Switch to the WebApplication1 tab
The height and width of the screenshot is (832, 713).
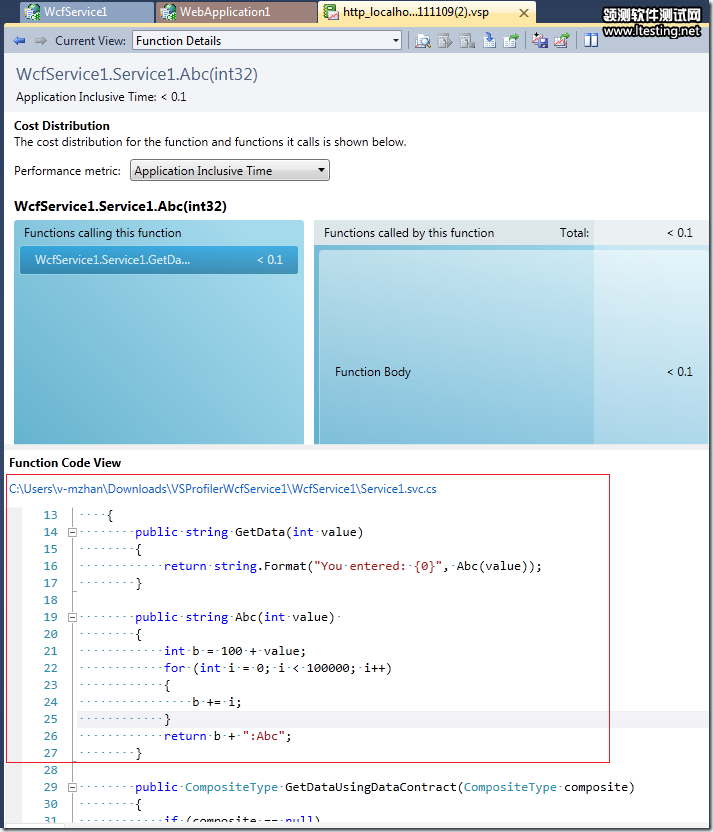point(236,12)
